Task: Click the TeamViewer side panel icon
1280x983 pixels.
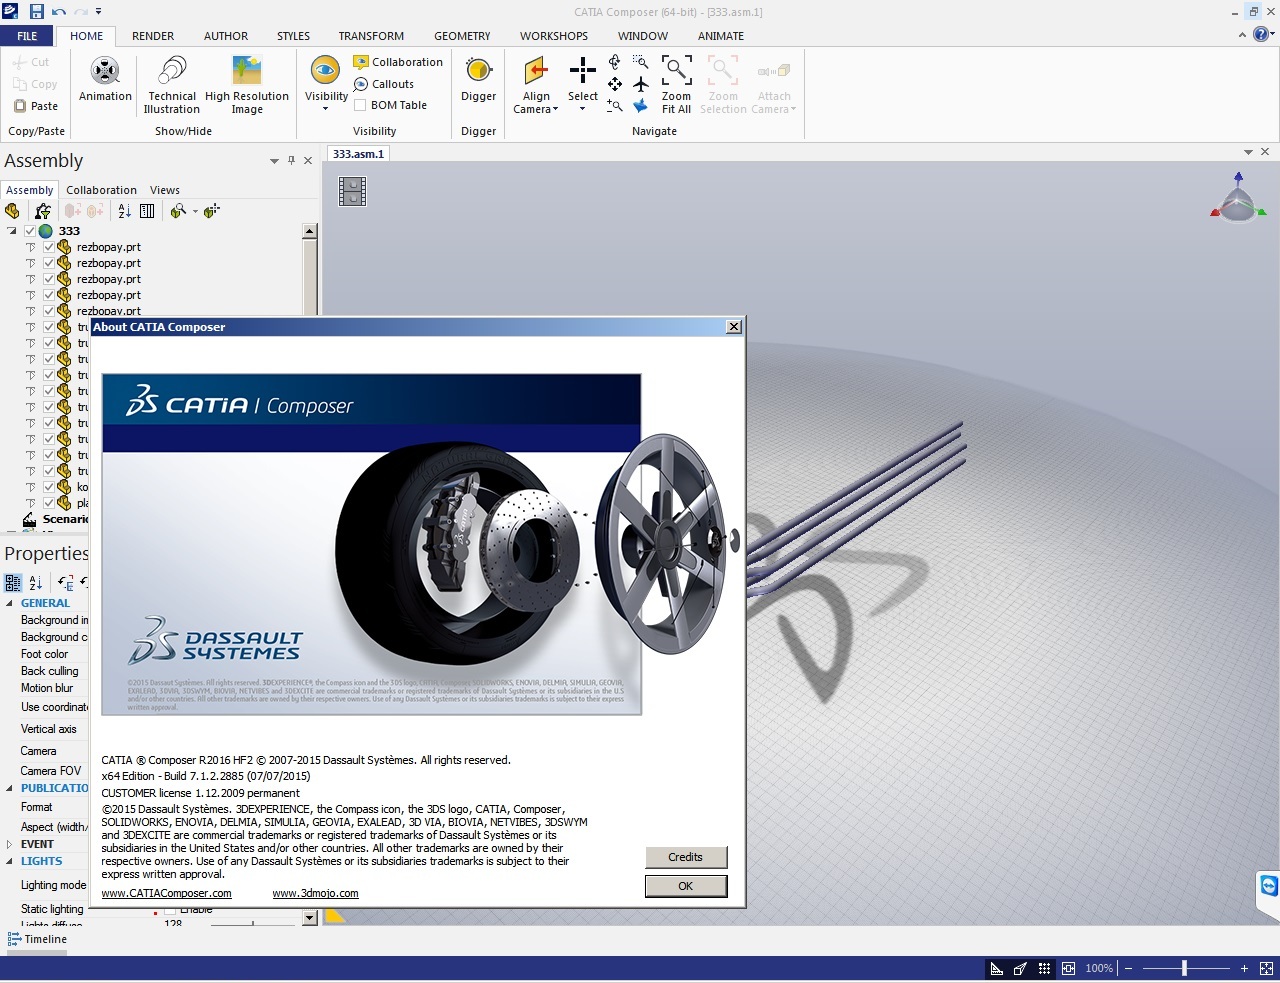Action: (x=1269, y=887)
